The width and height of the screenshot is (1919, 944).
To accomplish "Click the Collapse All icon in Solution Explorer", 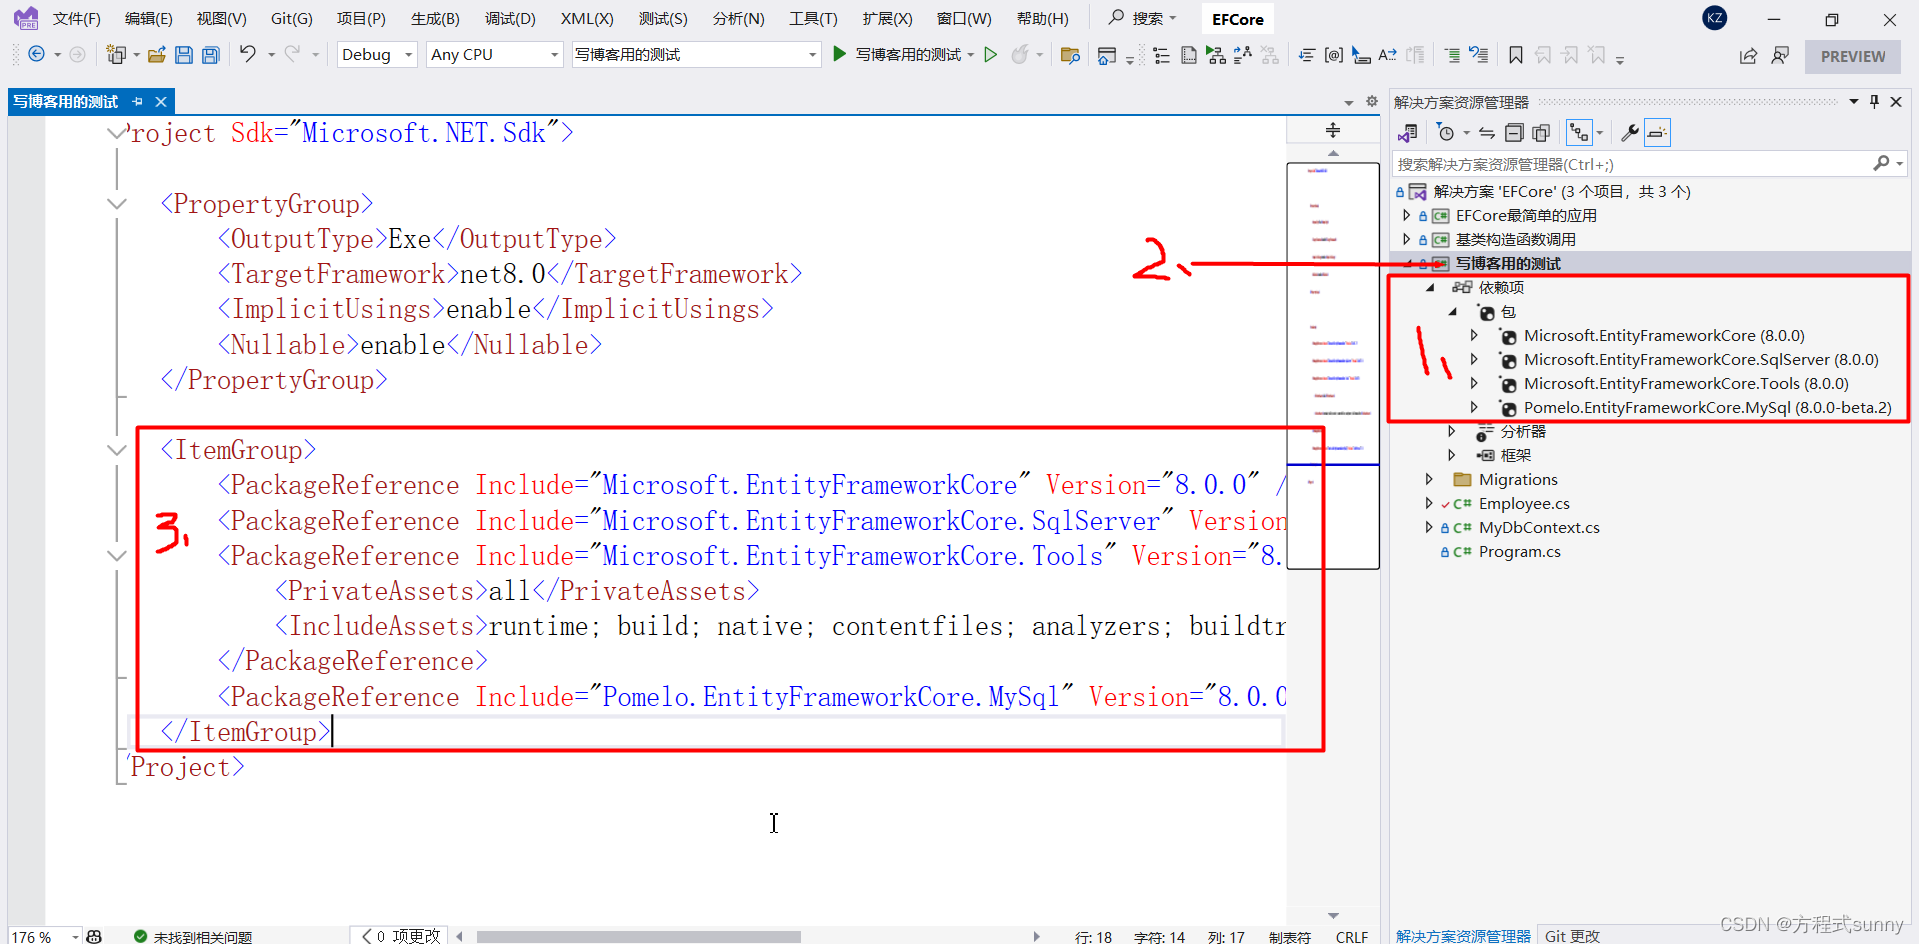I will point(1514,133).
